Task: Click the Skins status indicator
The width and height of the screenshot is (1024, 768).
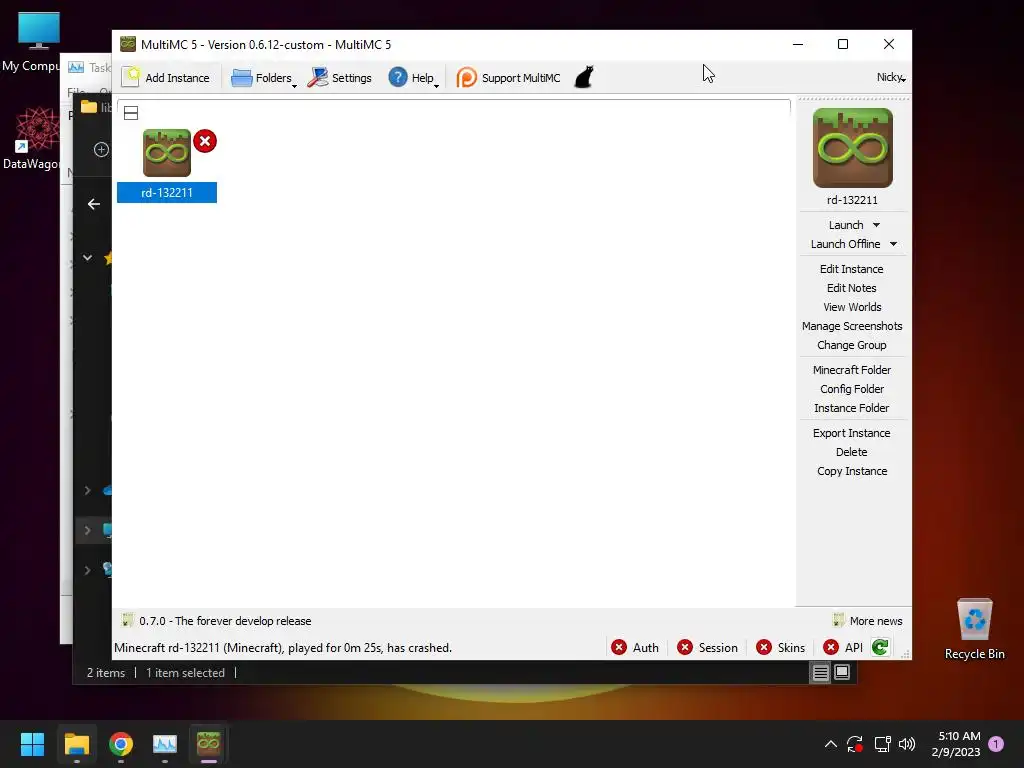Action: click(780, 647)
